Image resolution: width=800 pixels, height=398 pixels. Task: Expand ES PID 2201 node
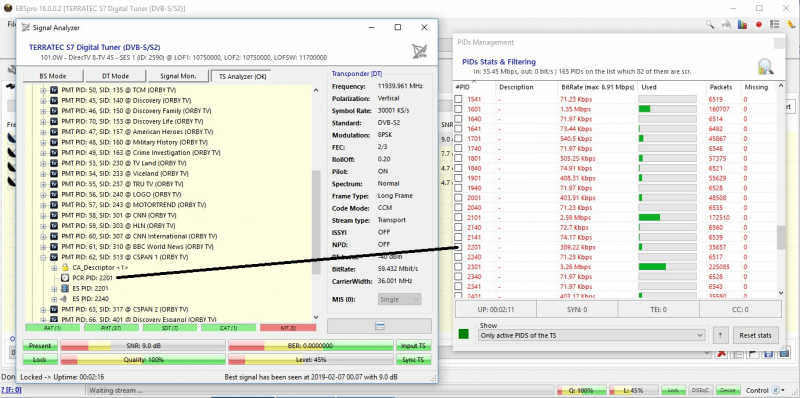pyautogui.click(x=54, y=288)
